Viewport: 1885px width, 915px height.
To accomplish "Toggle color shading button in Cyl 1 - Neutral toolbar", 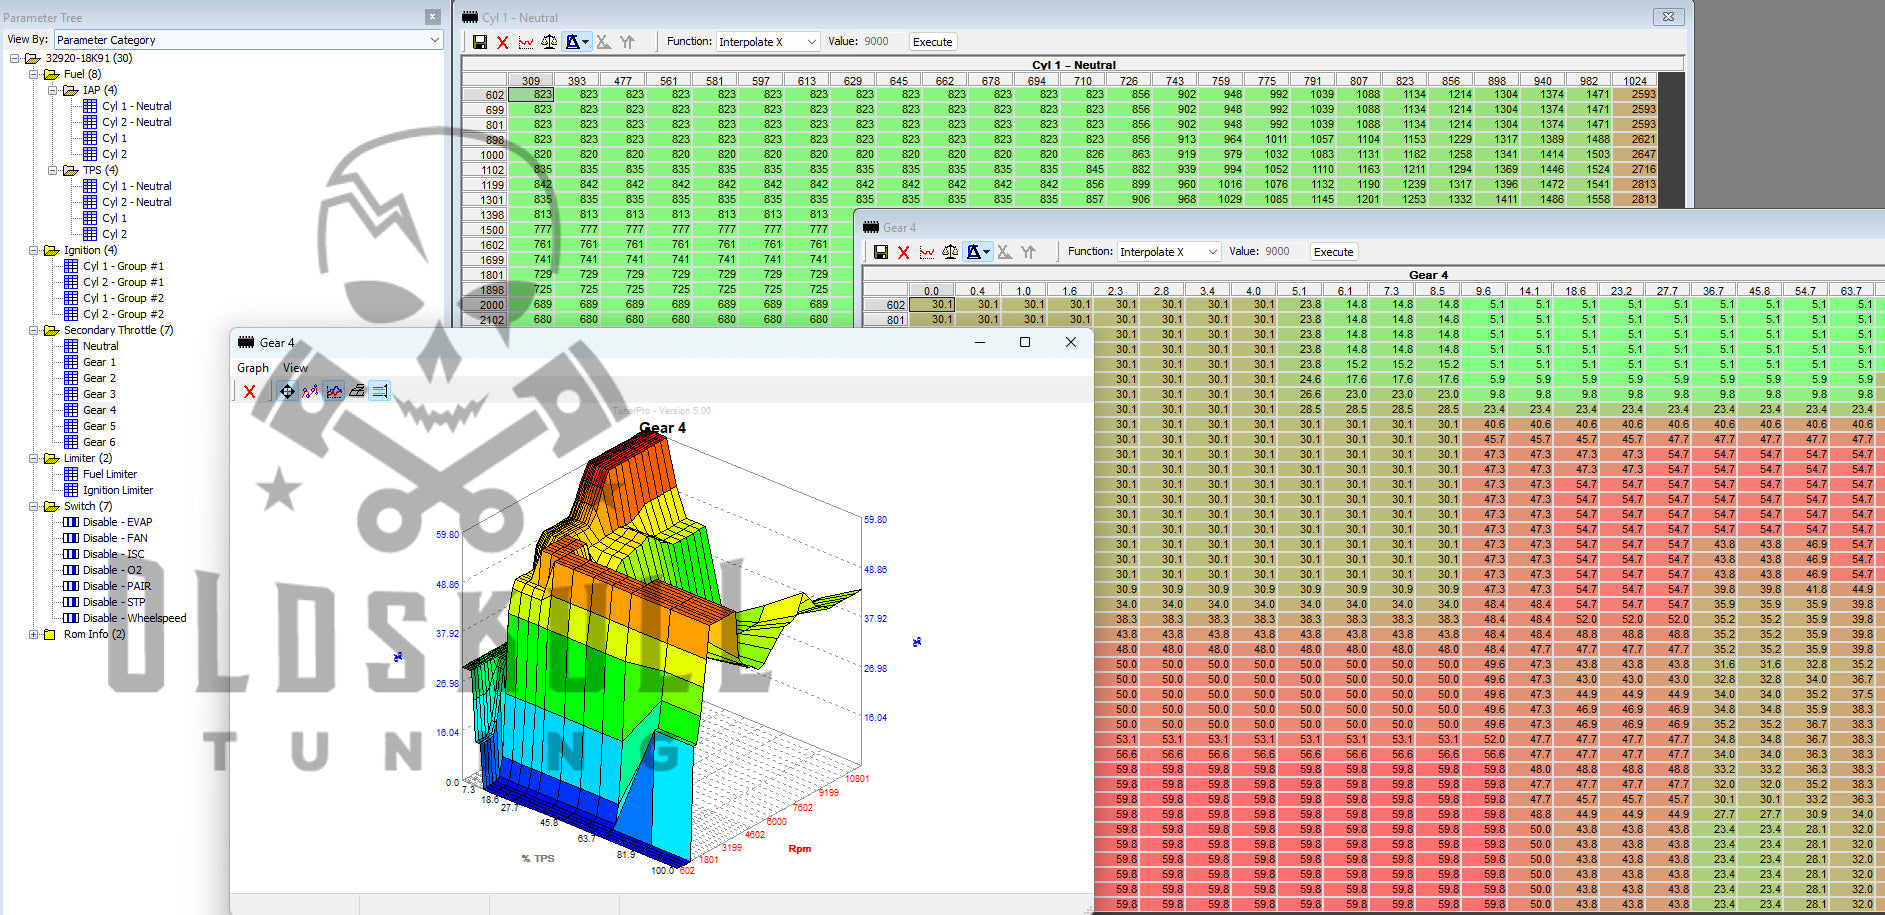I will 574,42.
